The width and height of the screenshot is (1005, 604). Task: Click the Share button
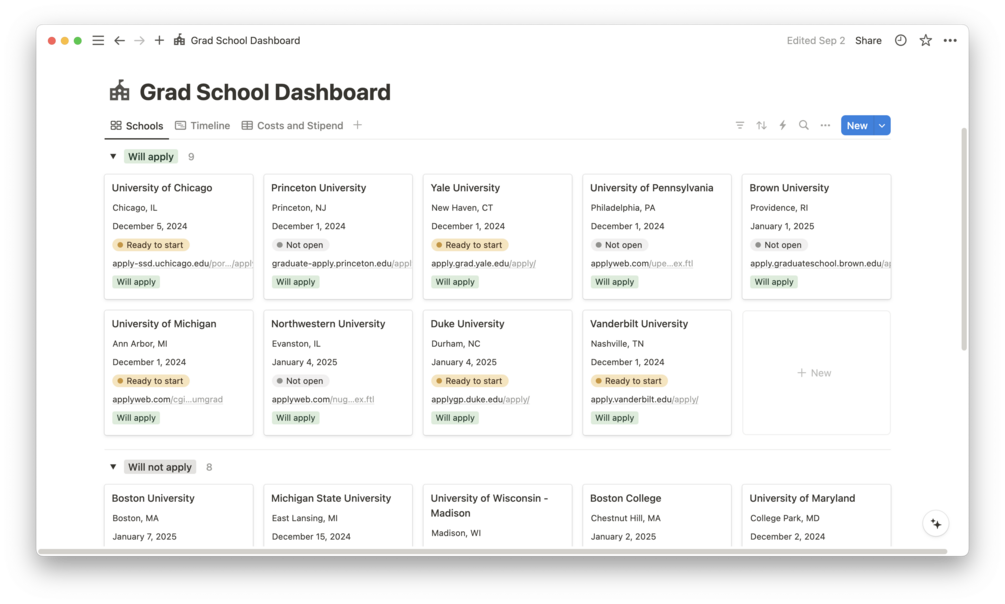click(x=868, y=40)
